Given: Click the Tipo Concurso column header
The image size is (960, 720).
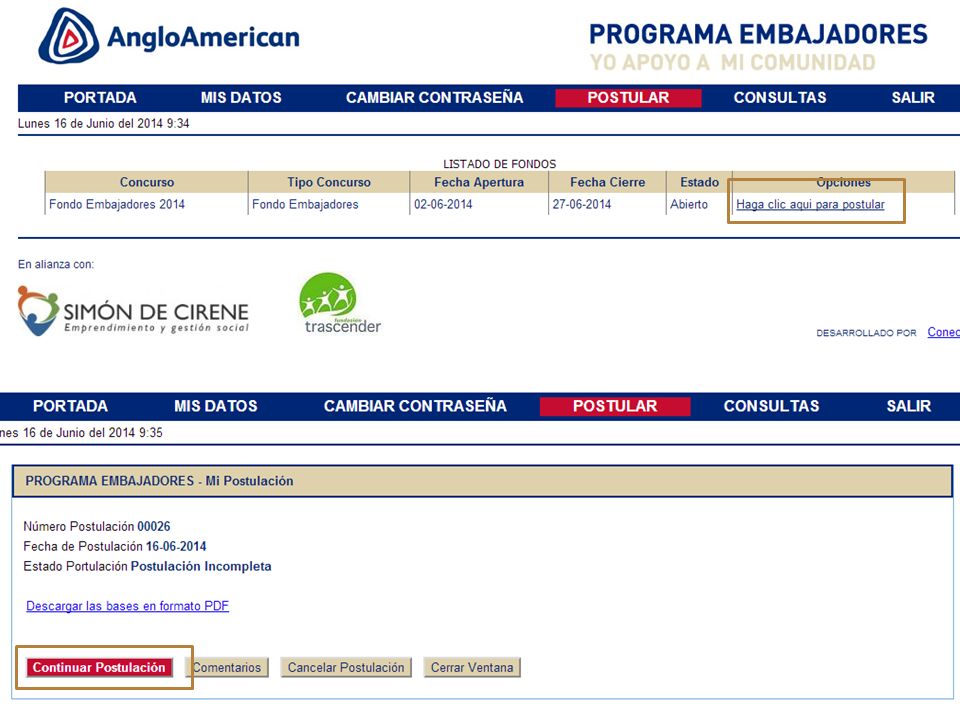Looking at the screenshot, I should [329, 182].
